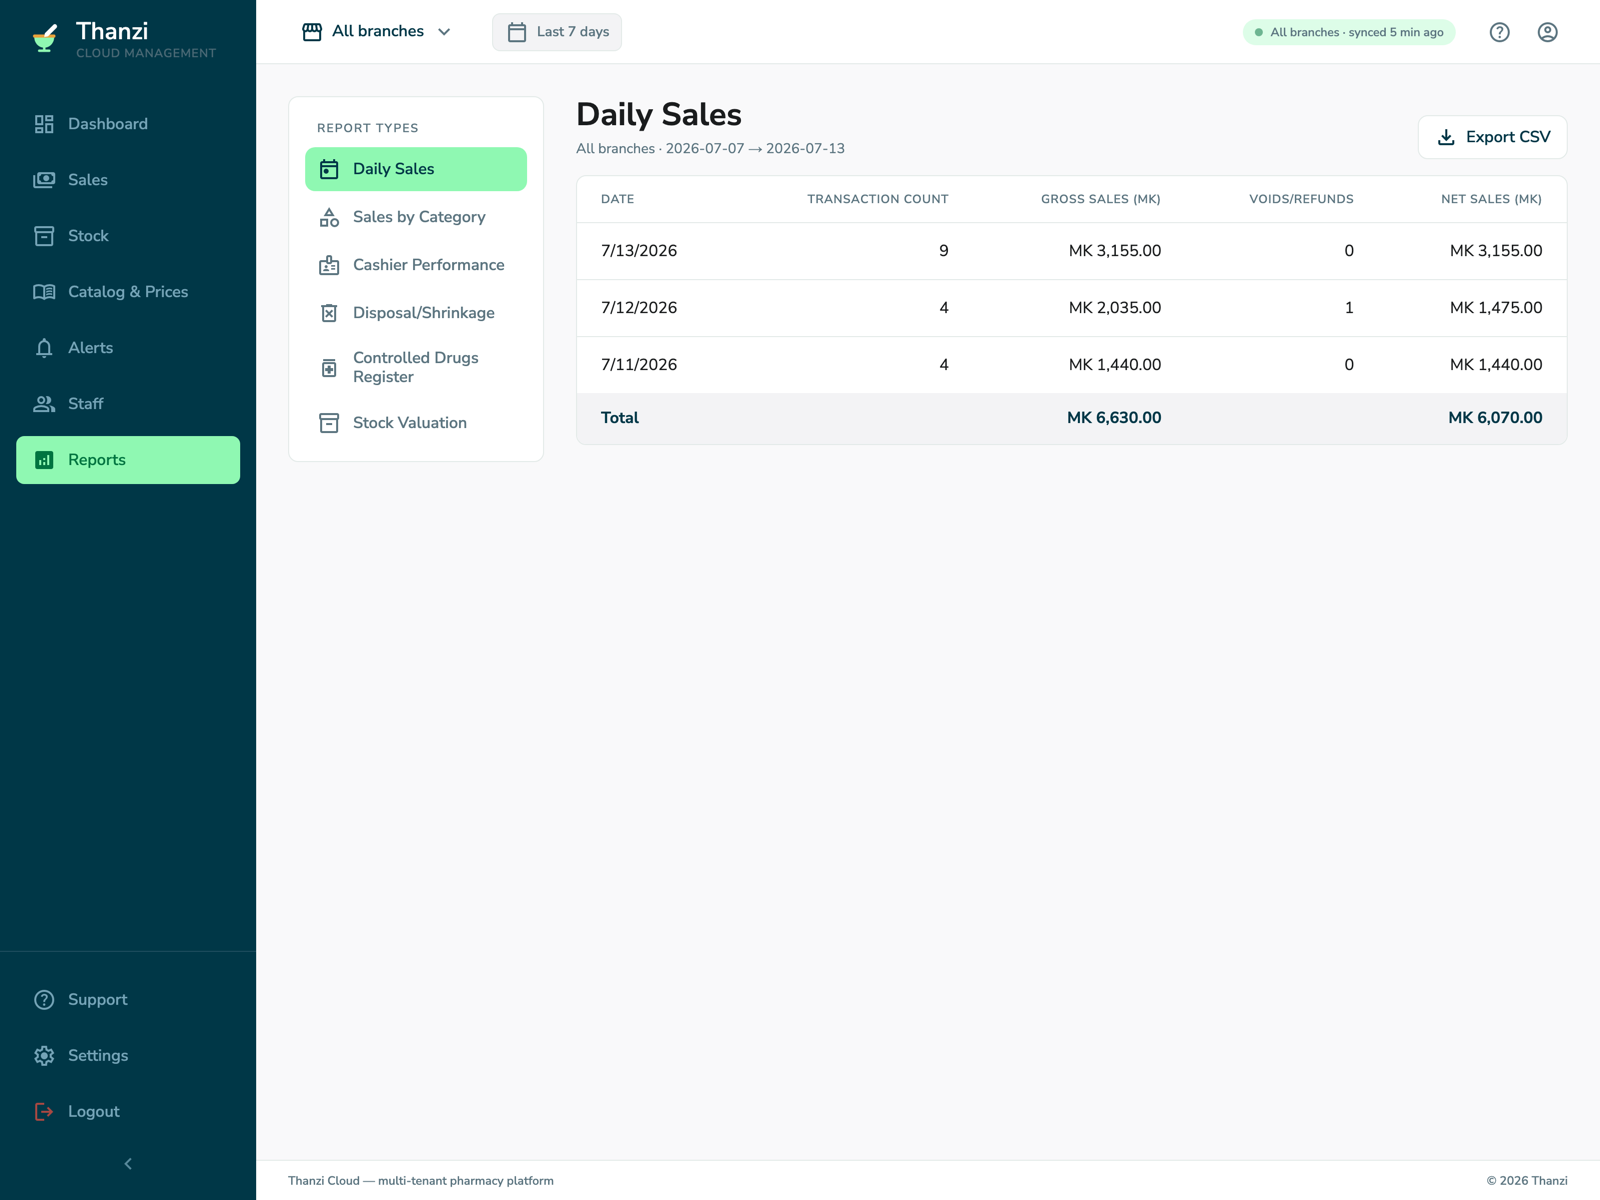Expand the All branches dropdown chevron
Viewport: 1600px width, 1200px height.
444,32
